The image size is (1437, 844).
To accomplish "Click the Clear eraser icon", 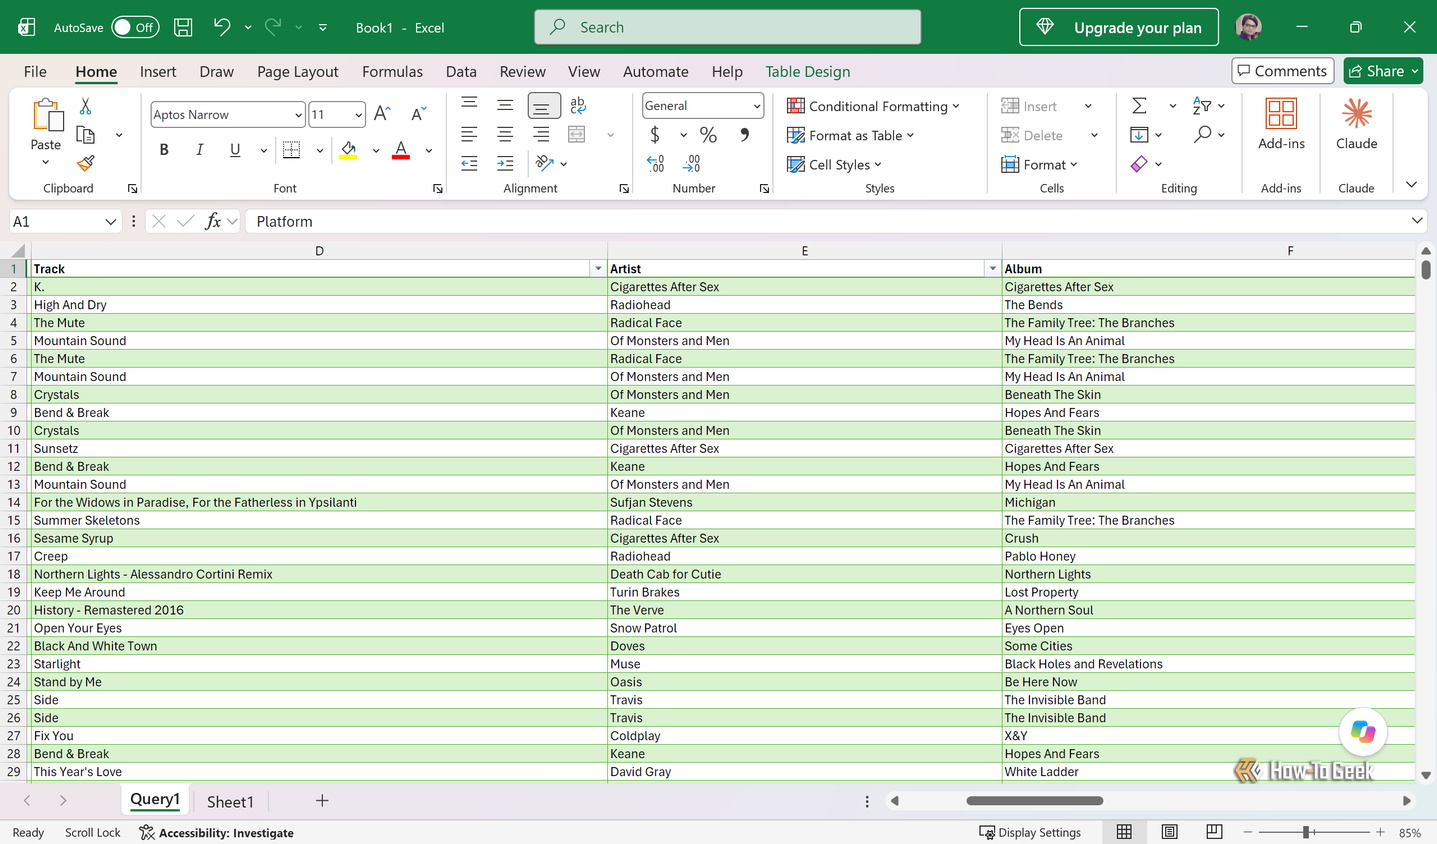I will pyautogui.click(x=1139, y=164).
